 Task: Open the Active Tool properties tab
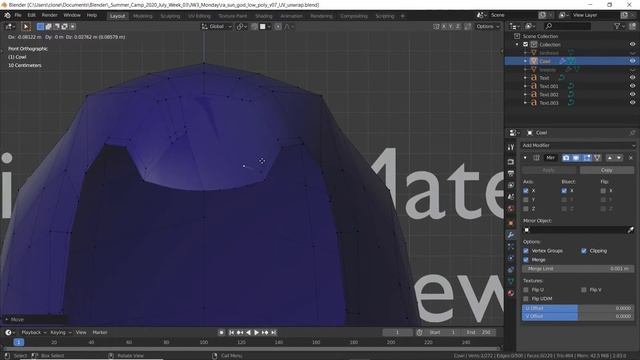coord(511,147)
